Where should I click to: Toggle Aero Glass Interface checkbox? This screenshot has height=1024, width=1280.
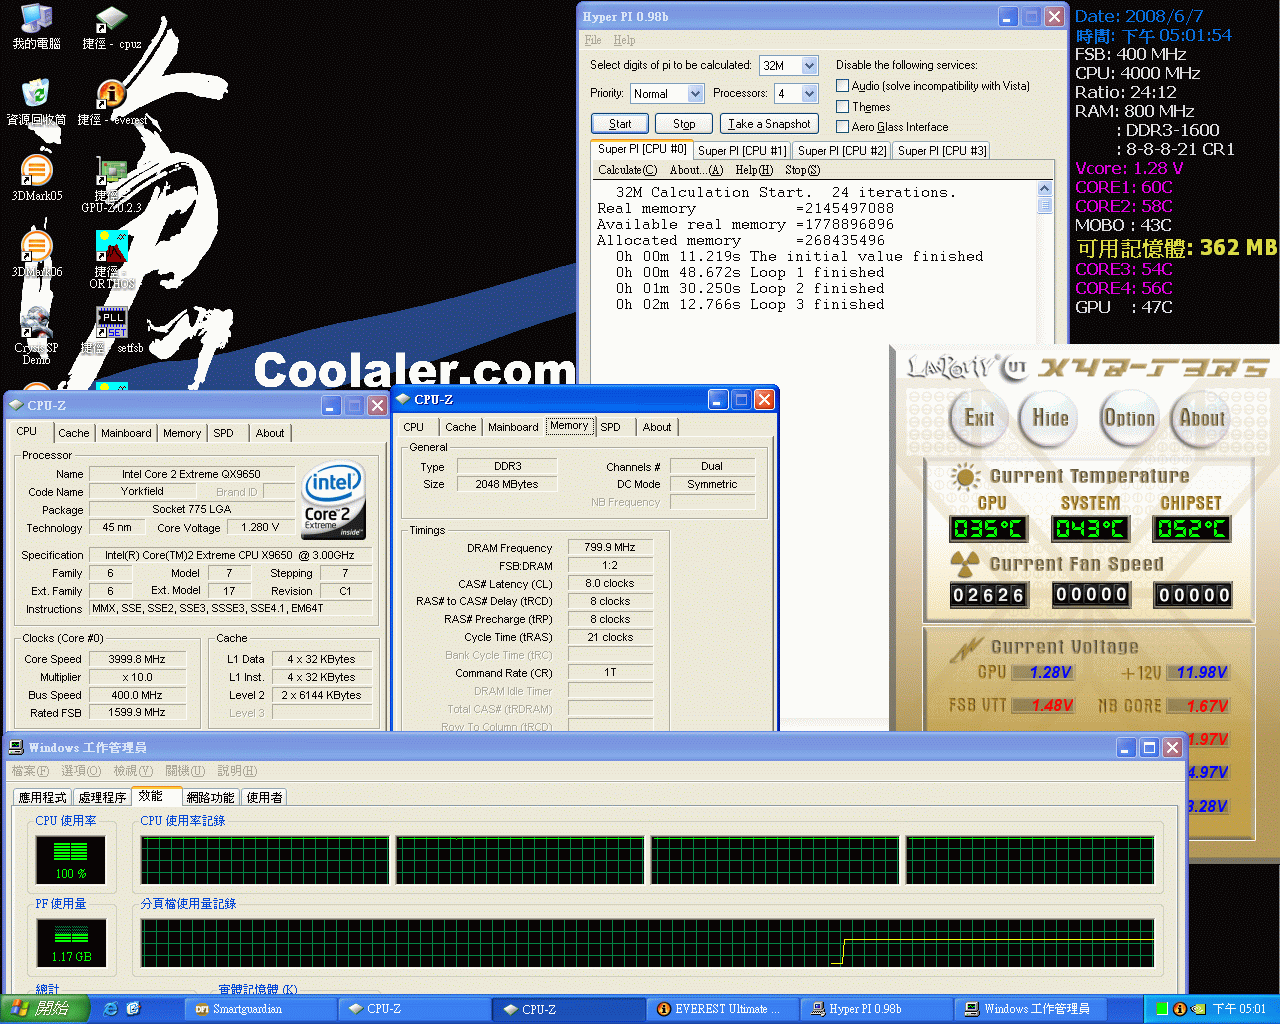(843, 127)
